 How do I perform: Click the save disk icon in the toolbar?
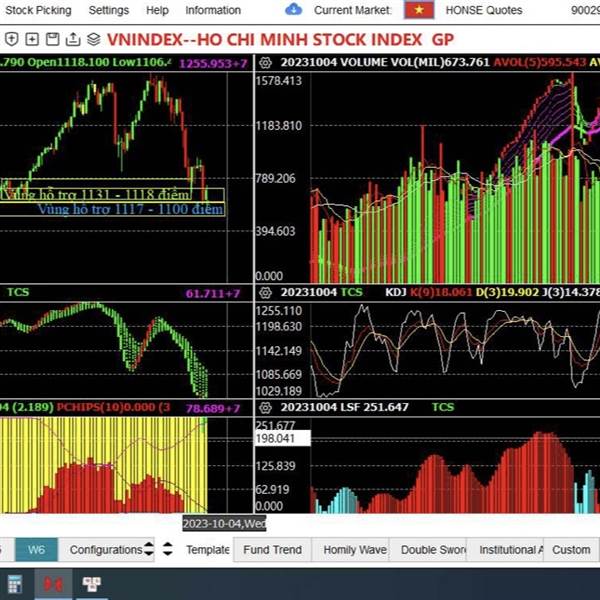point(52,39)
